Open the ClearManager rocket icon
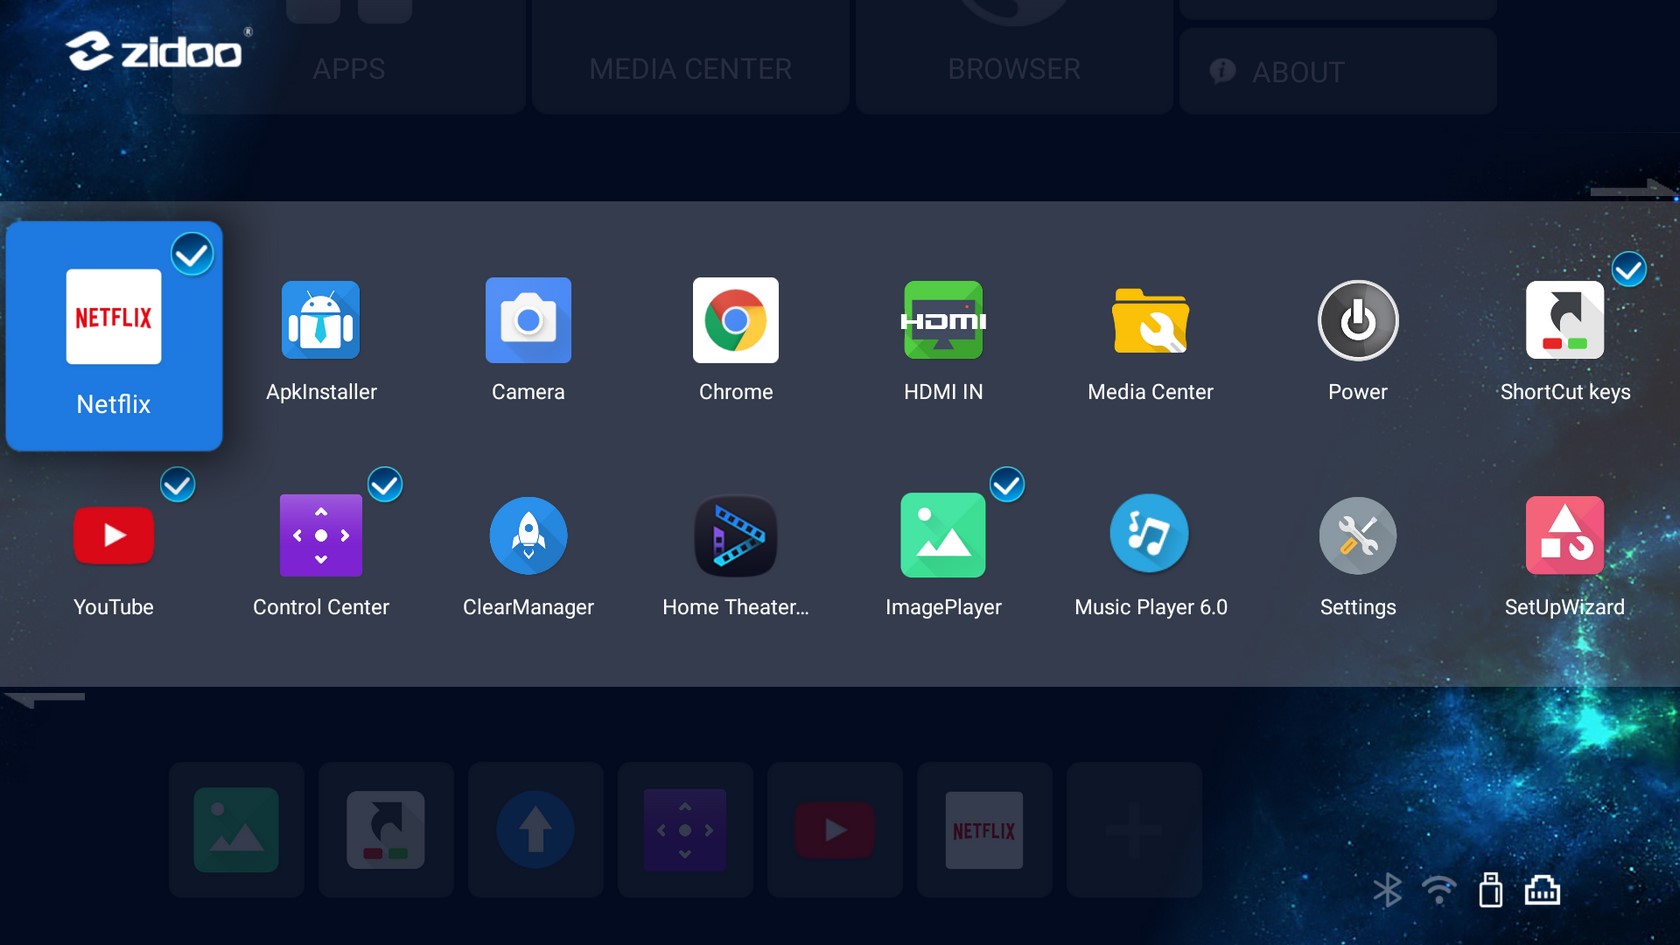 (x=528, y=535)
